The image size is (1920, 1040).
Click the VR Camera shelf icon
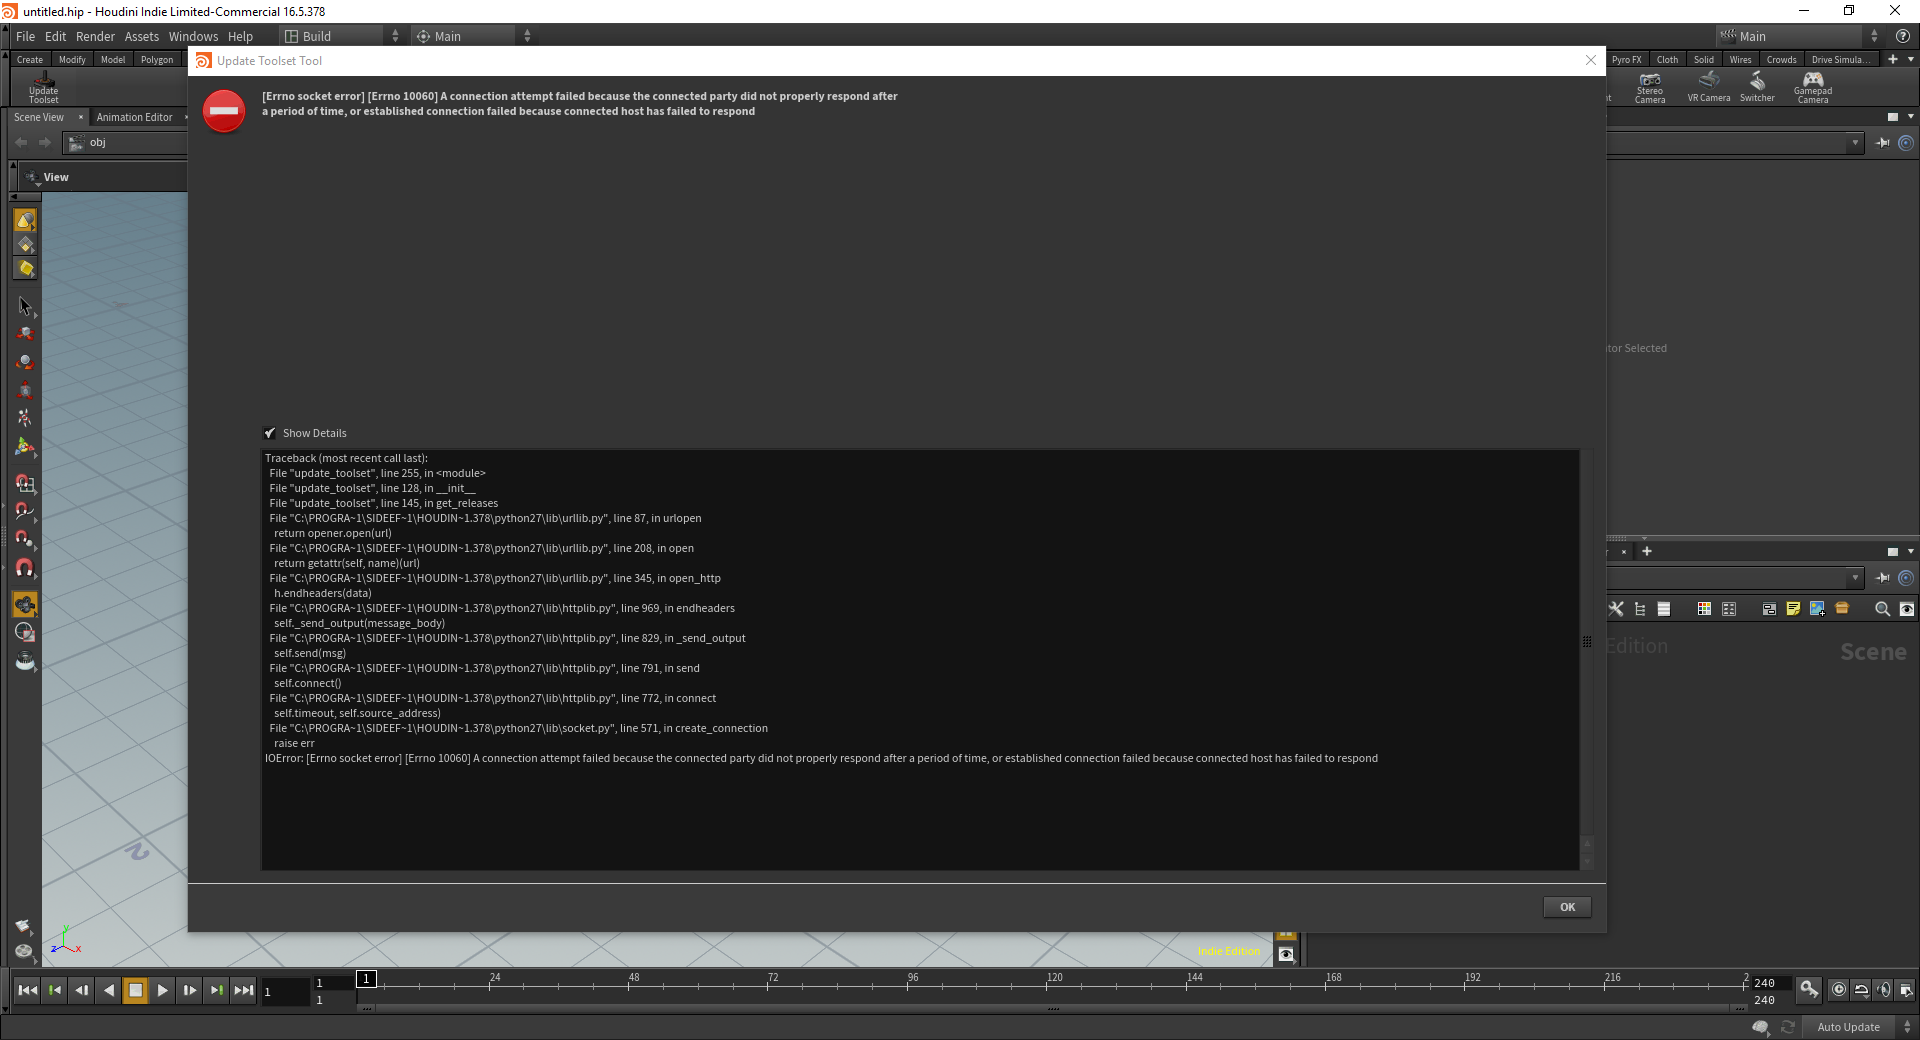pos(1708,88)
